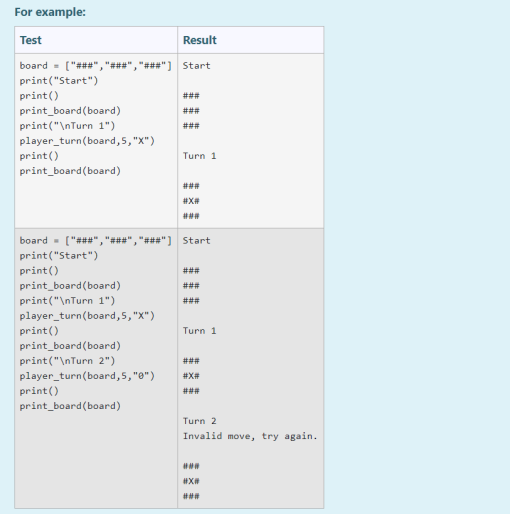Select the "Invalid move, try again." message
This screenshot has height=514, width=510.
pos(250,436)
